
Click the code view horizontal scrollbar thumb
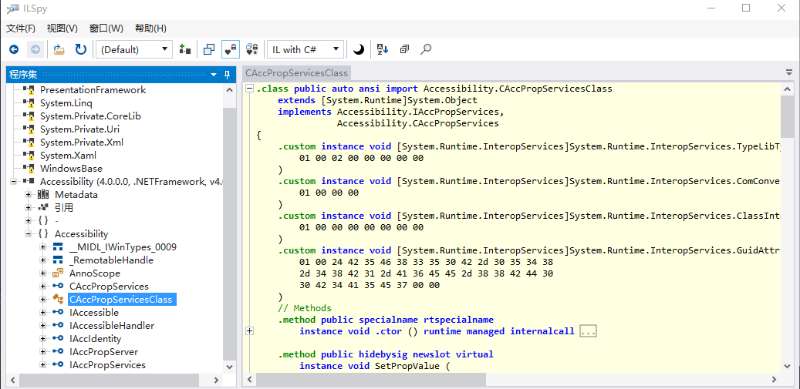(371, 380)
